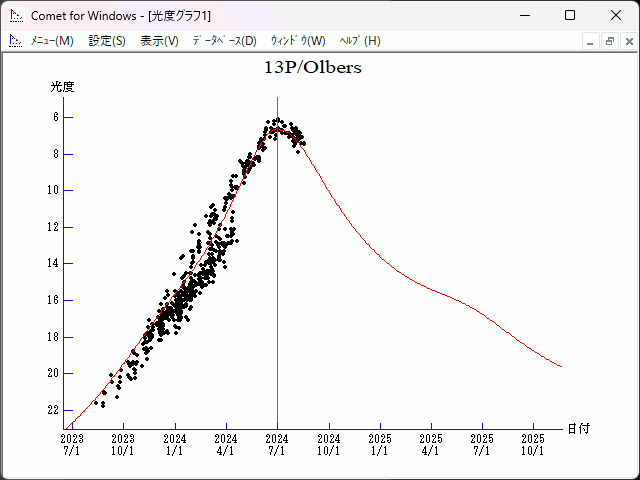Click the 日付 date axis label
The image size is (640, 480).
[x=579, y=429]
